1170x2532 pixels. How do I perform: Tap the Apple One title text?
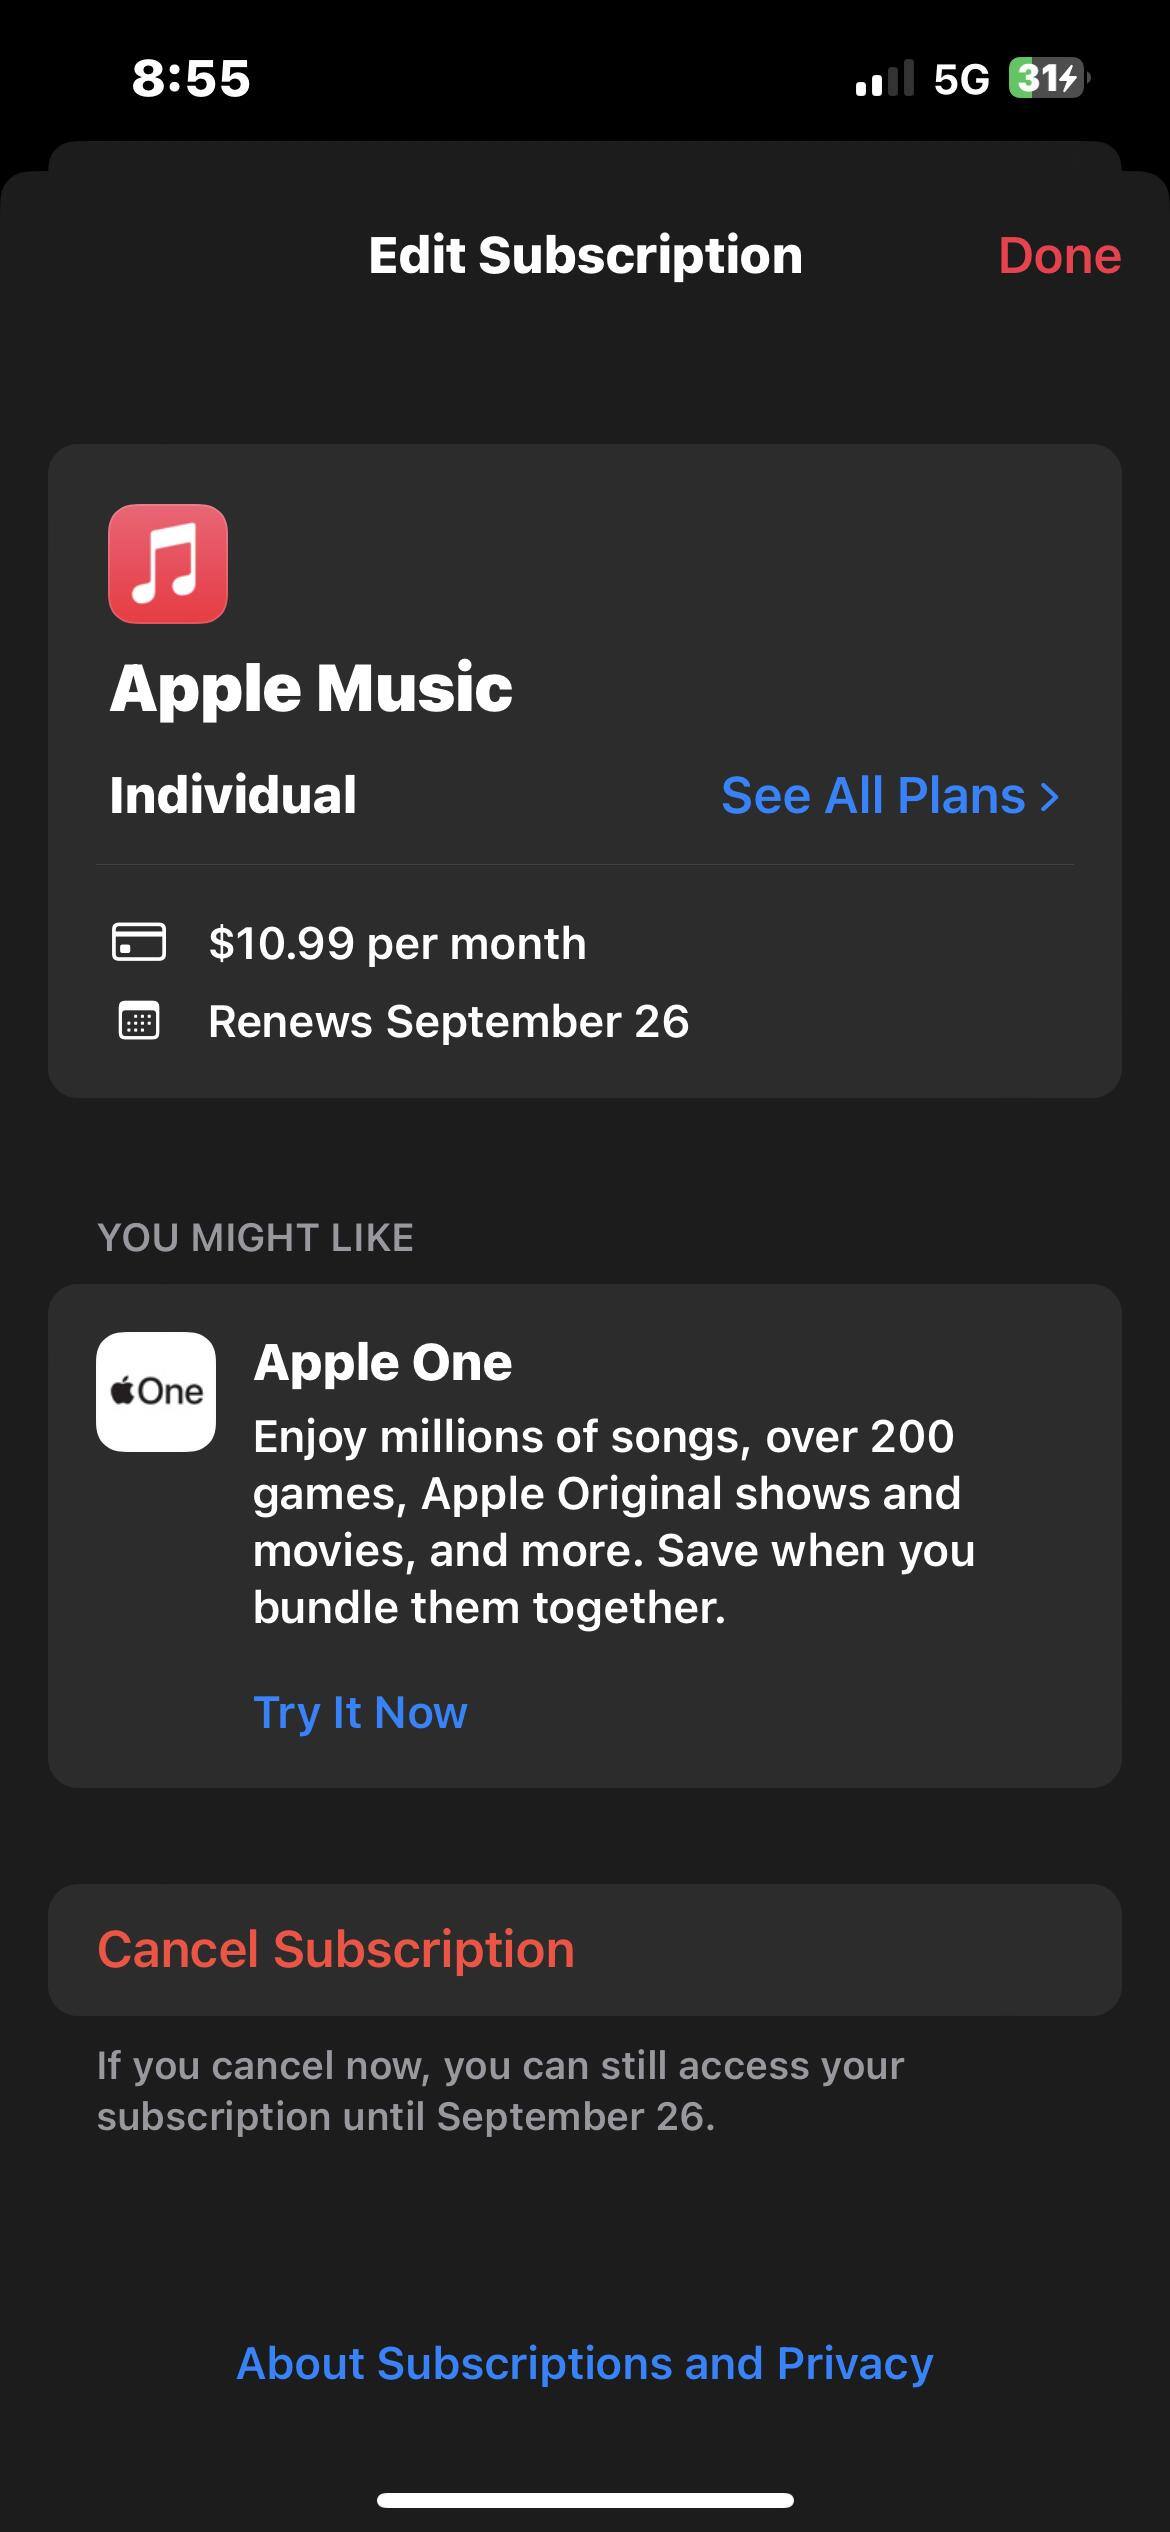click(x=383, y=1362)
